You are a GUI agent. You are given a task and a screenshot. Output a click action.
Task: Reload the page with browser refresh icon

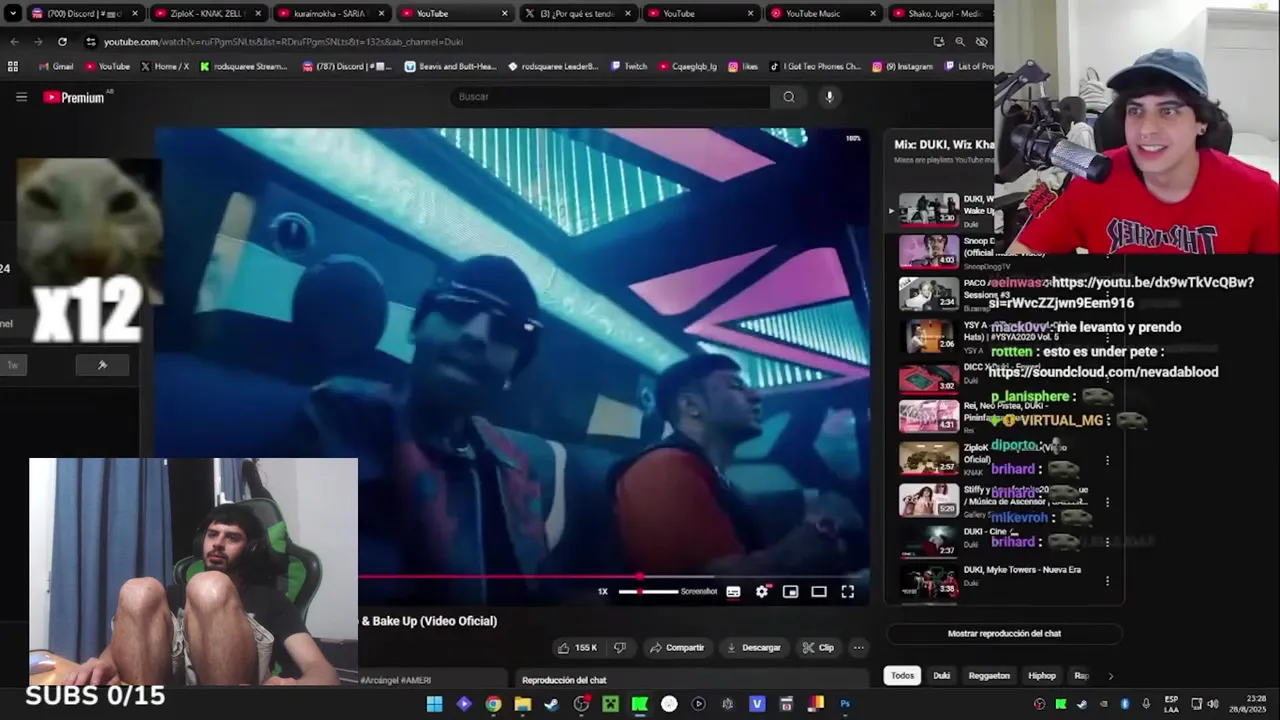(x=62, y=42)
